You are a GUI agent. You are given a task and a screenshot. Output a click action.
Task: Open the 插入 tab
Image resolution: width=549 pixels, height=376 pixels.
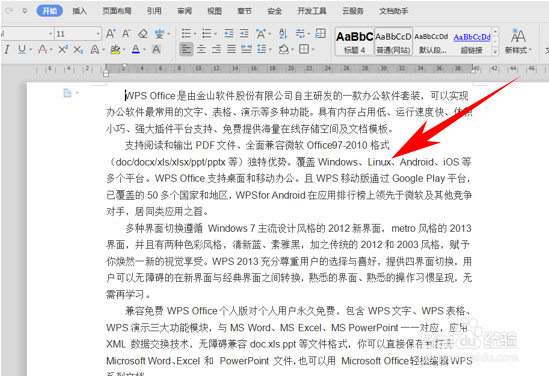79,11
